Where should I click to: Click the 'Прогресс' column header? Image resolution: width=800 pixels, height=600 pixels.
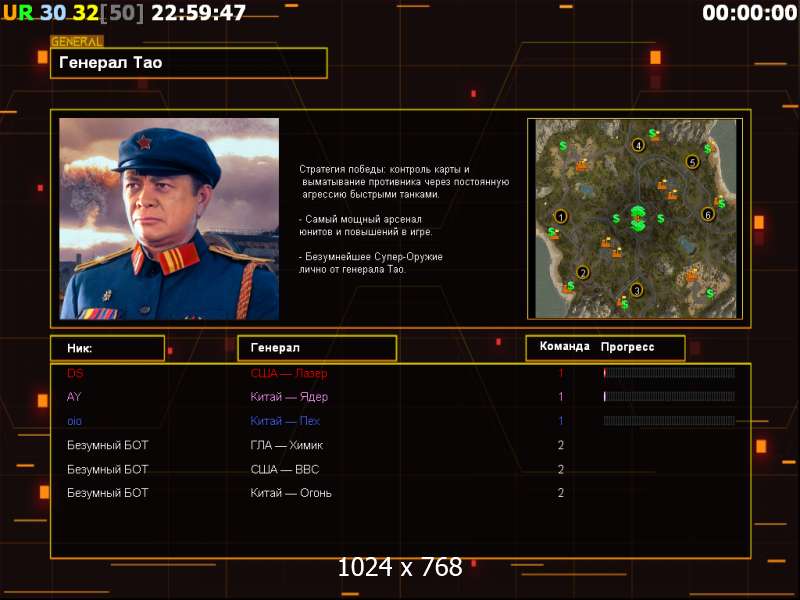tap(627, 347)
